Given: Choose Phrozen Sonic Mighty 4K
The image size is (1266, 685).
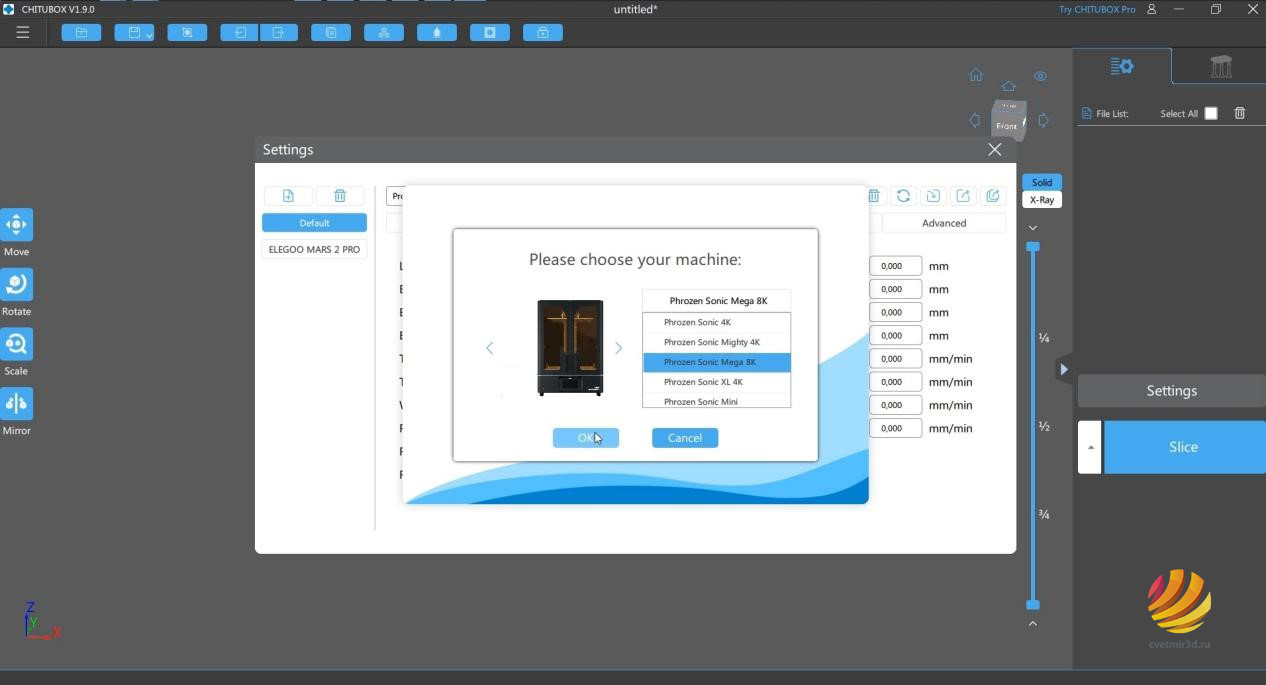Looking at the screenshot, I should [x=716, y=342].
